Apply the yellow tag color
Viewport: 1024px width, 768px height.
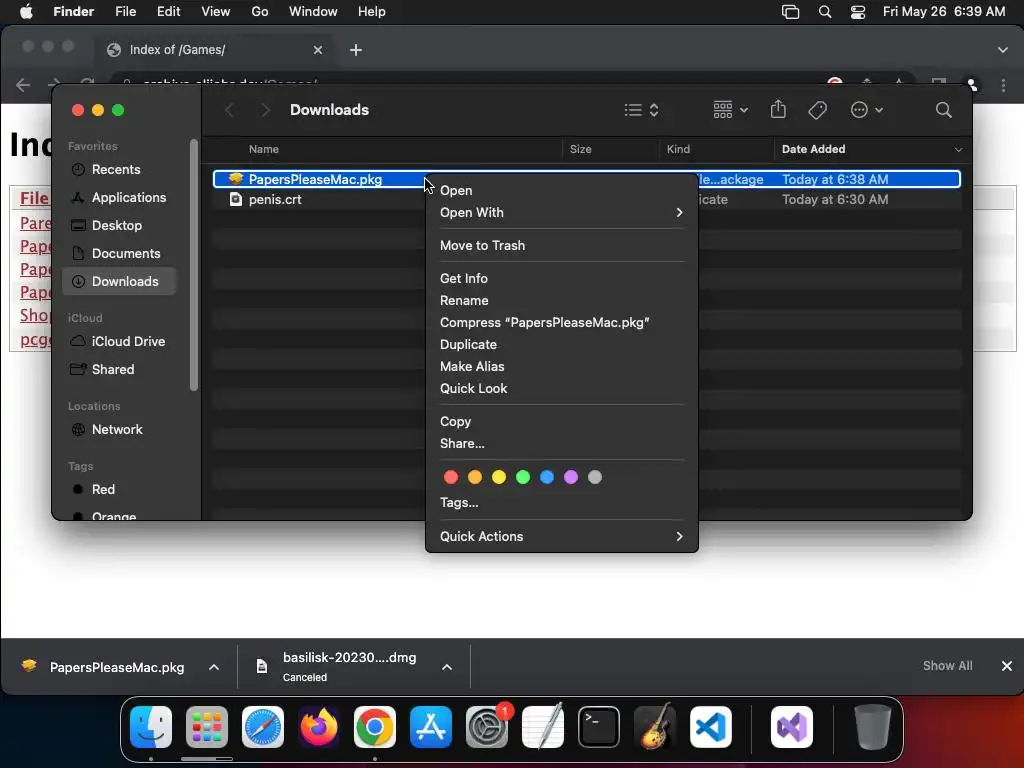pyautogui.click(x=499, y=477)
